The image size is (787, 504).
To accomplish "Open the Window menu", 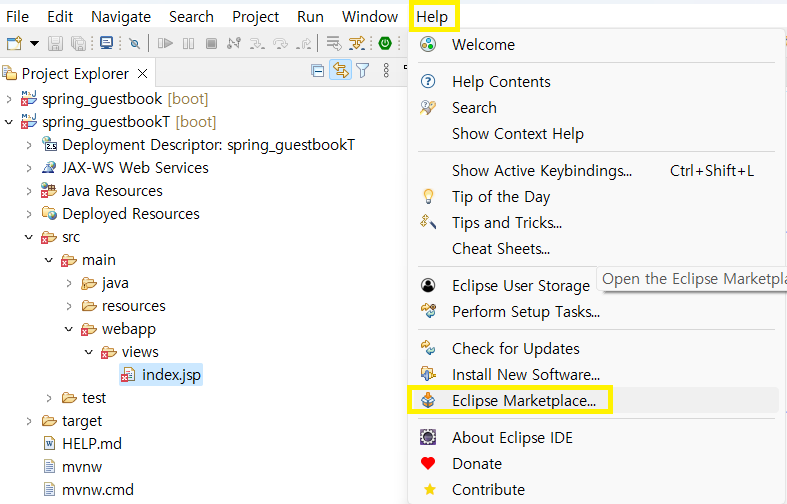I will [x=370, y=17].
